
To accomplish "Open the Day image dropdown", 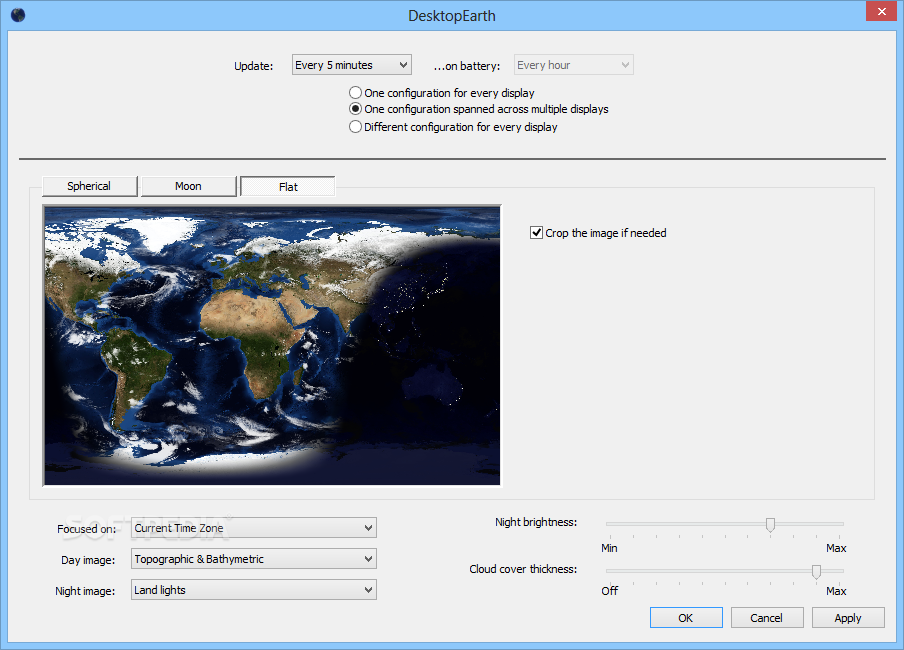I will [x=254, y=559].
